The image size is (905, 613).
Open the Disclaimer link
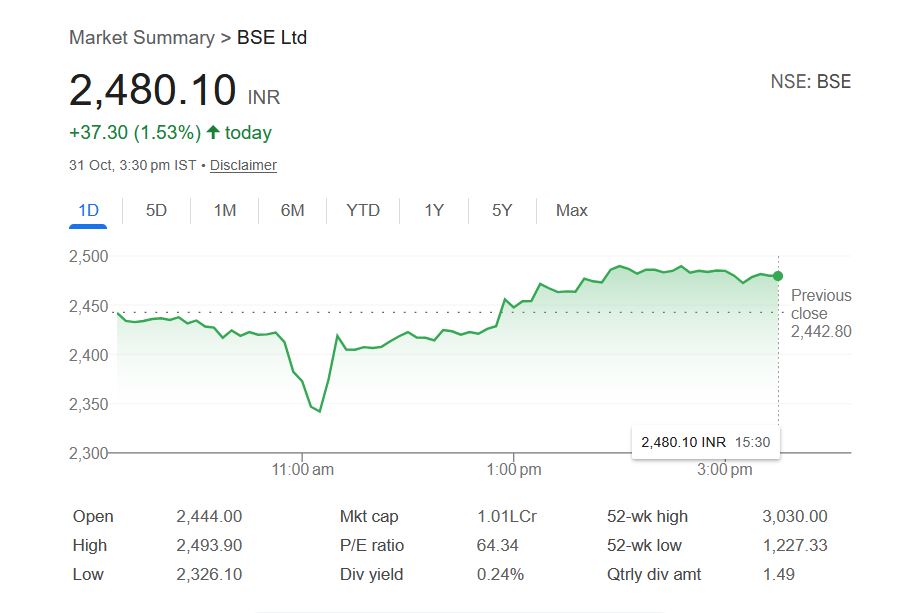click(x=243, y=165)
